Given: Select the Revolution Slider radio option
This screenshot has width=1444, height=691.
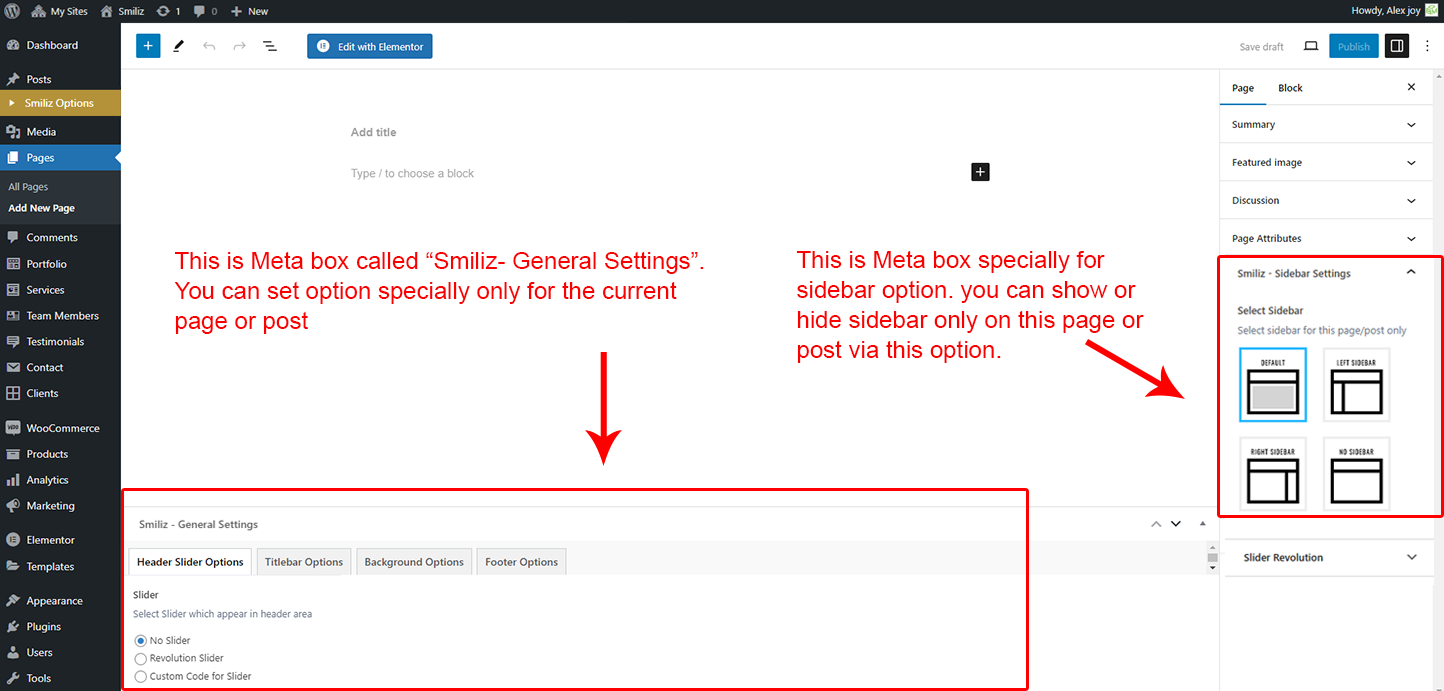Looking at the screenshot, I should click(141, 658).
